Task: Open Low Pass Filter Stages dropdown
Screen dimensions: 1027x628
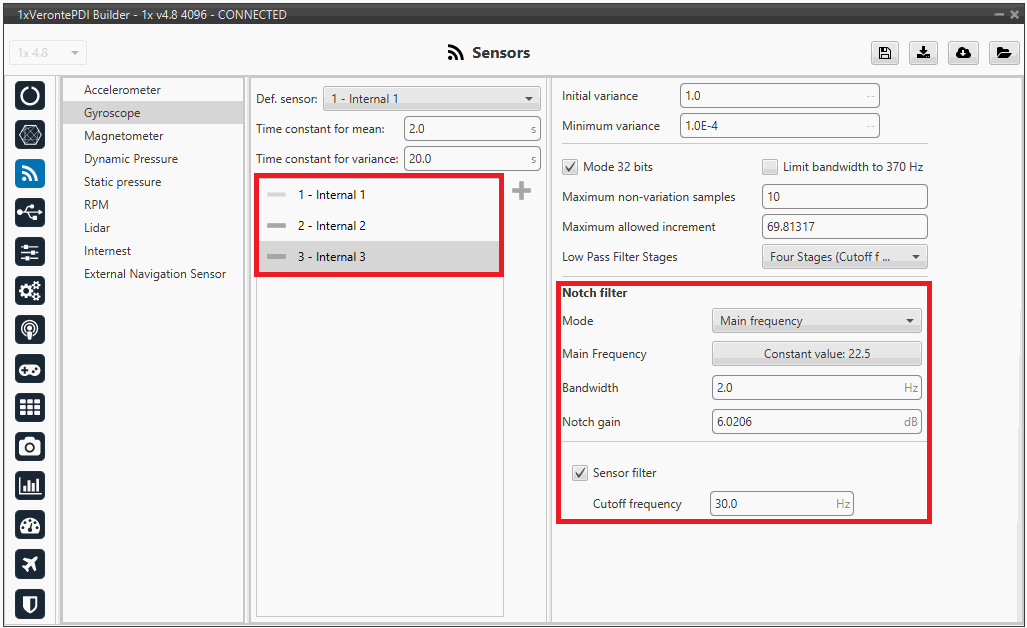Action: click(844, 257)
